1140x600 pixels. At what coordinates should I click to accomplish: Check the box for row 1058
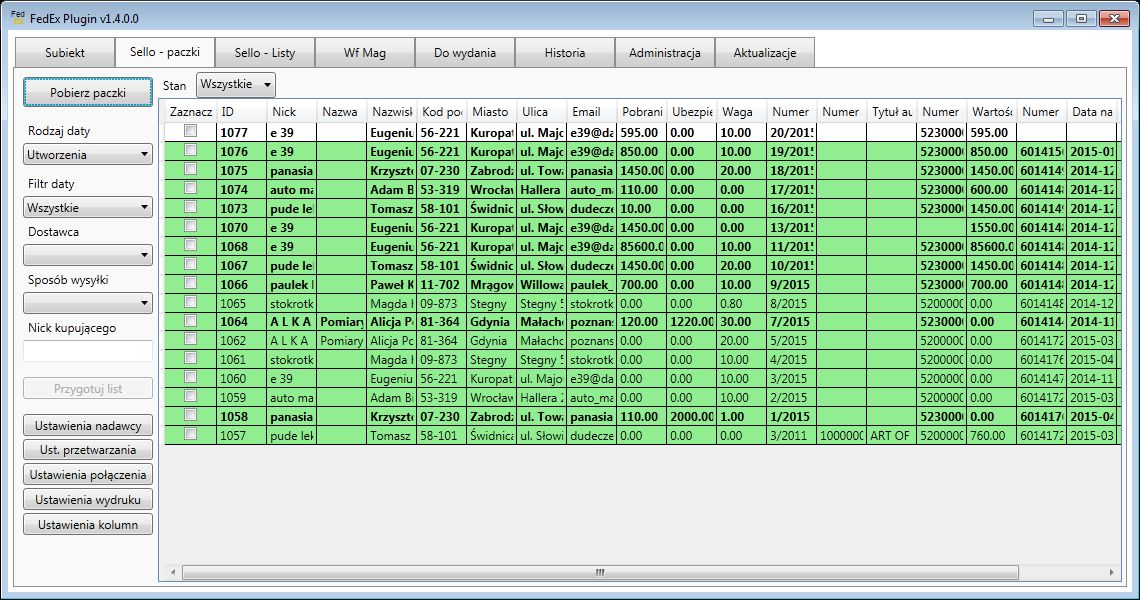pos(190,415)
